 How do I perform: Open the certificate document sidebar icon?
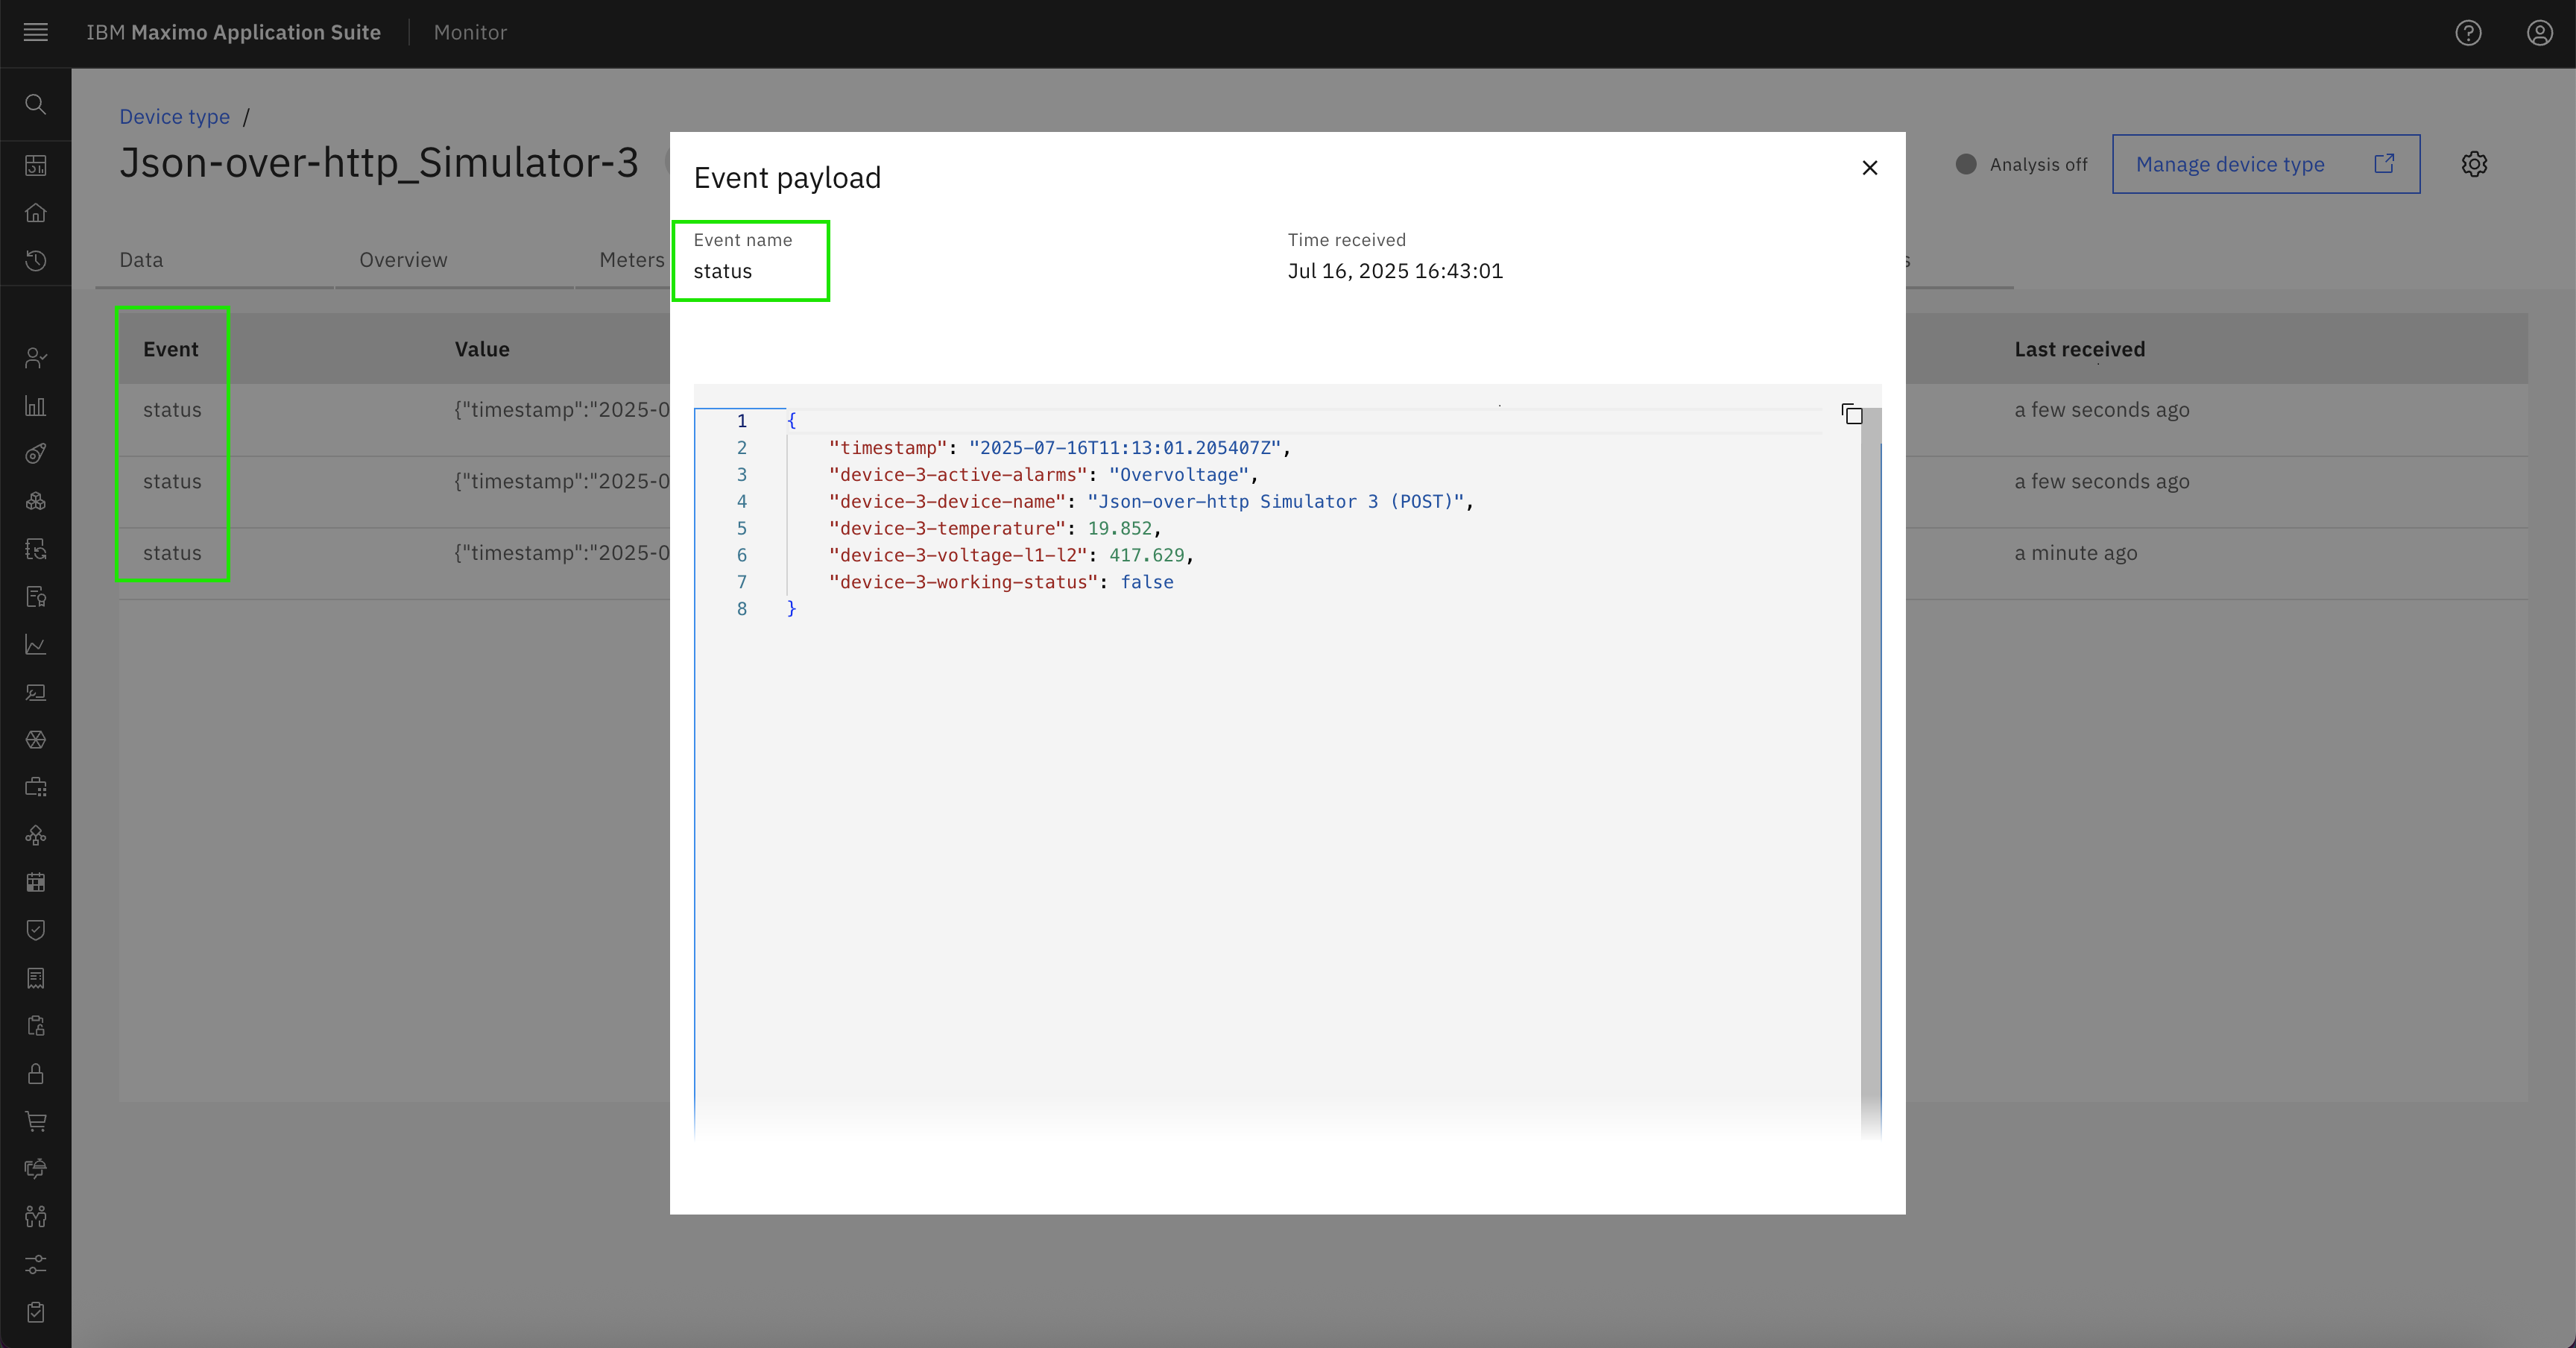[36, 597]
